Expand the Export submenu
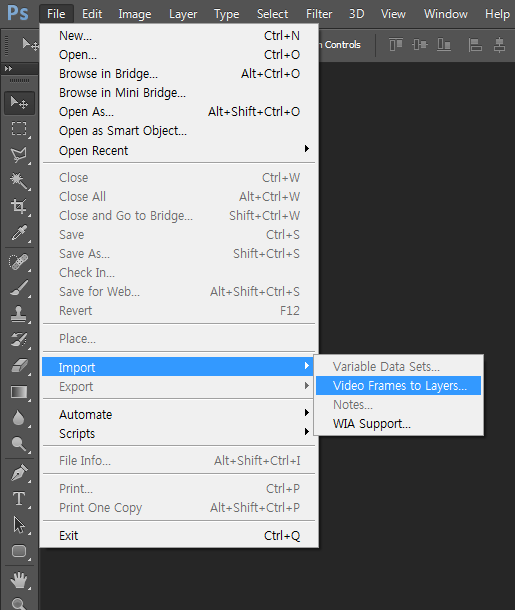This screenshot has width=515, height=610. [x=179, y=387]
